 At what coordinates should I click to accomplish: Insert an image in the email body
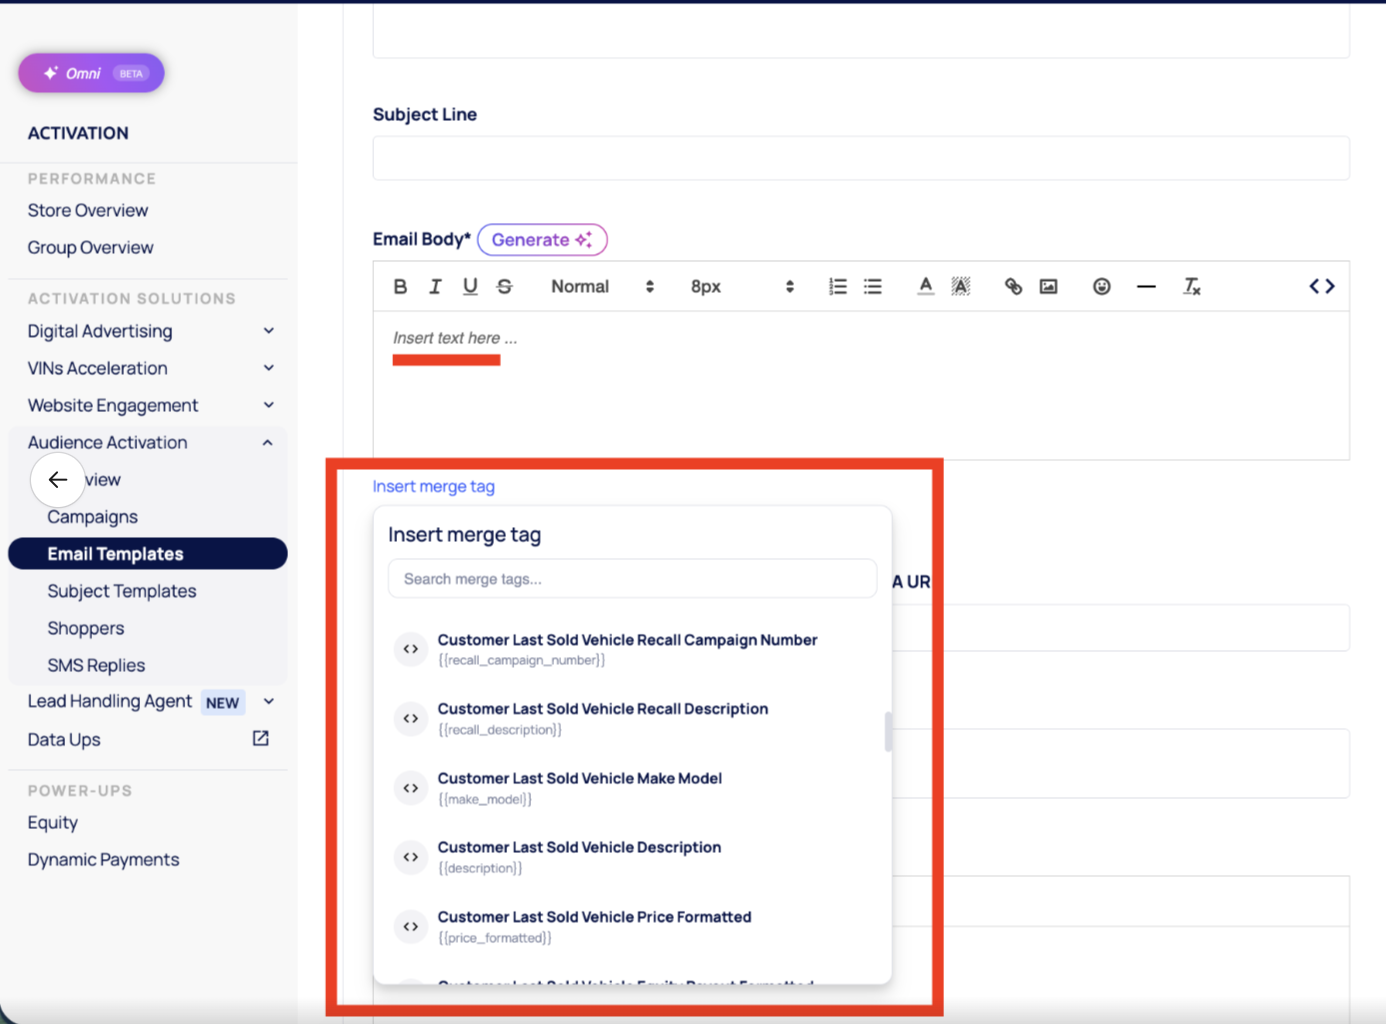[x=1048, y=287]
